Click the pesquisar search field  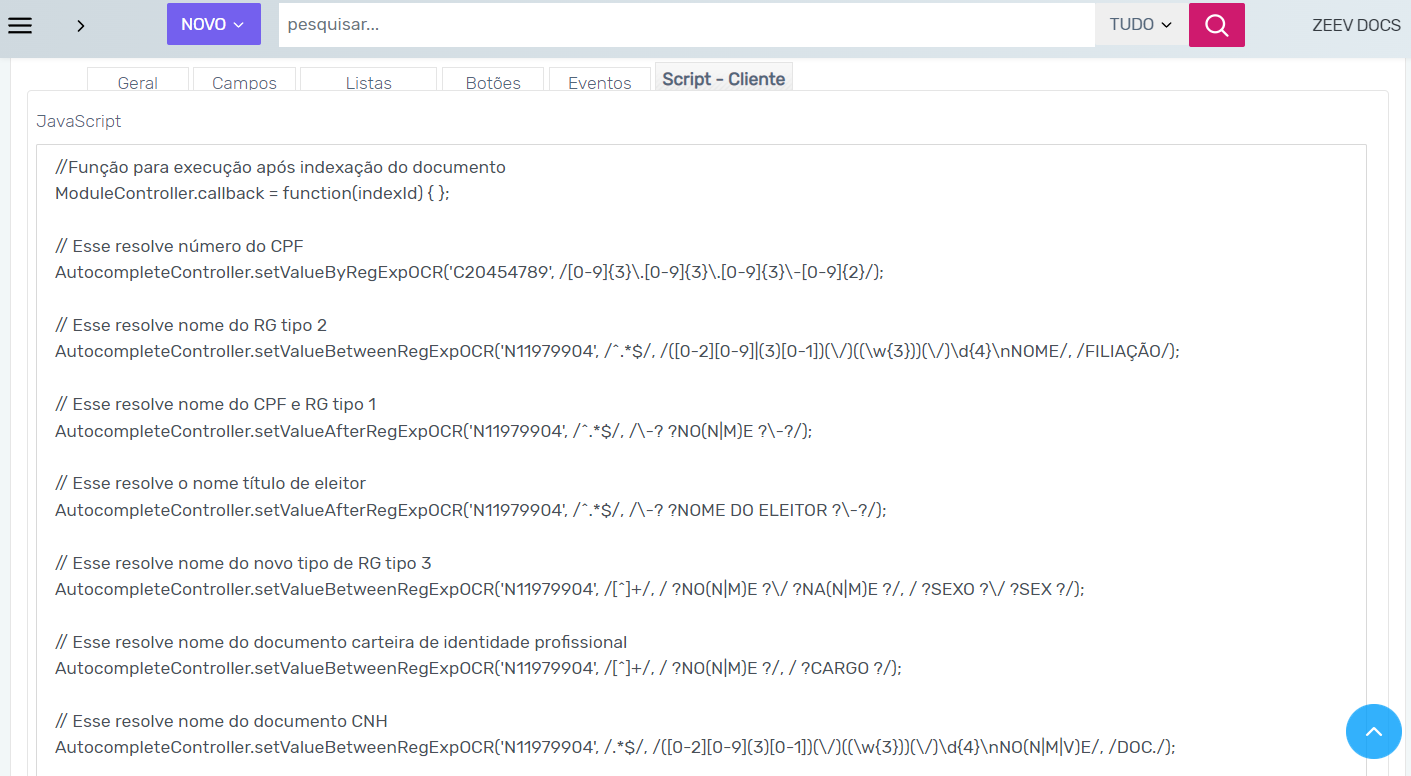coord(686,25)
